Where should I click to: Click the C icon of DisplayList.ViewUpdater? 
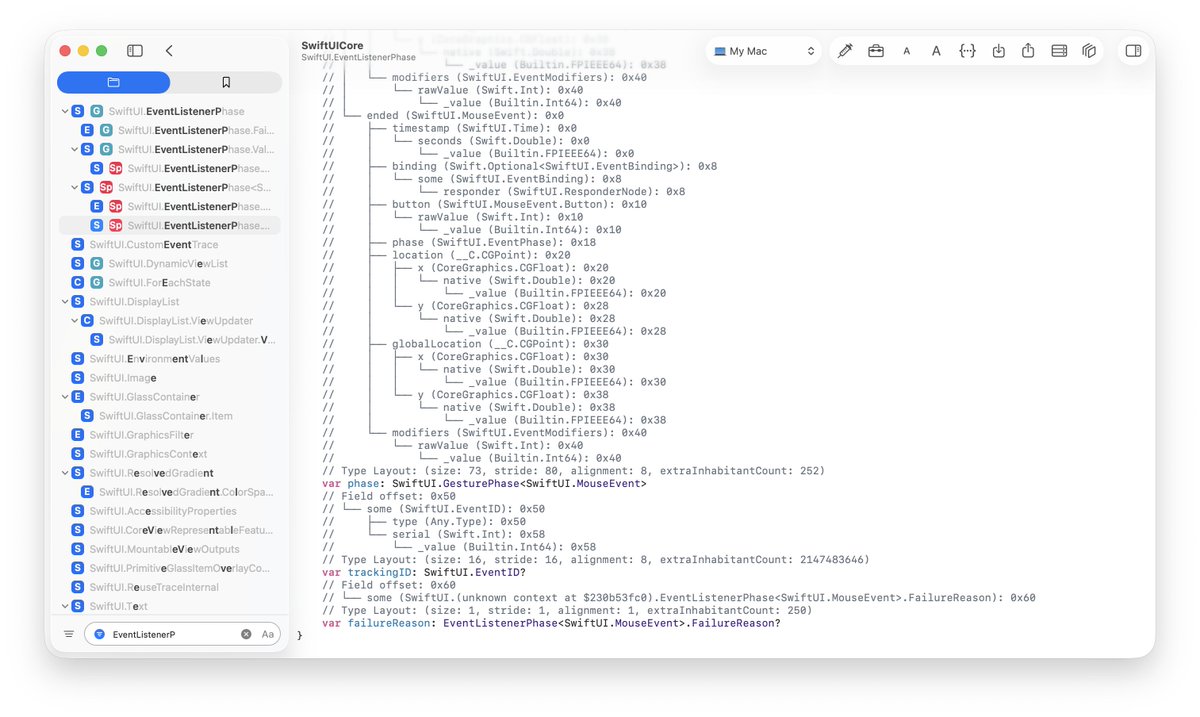(87, 321)
